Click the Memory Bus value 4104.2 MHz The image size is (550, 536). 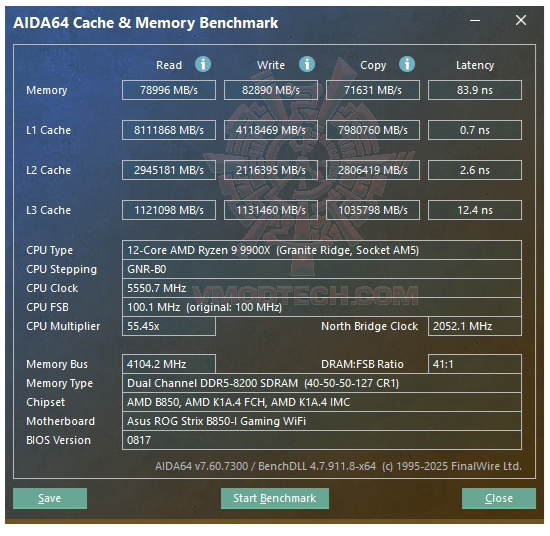(x=169, y=364)
